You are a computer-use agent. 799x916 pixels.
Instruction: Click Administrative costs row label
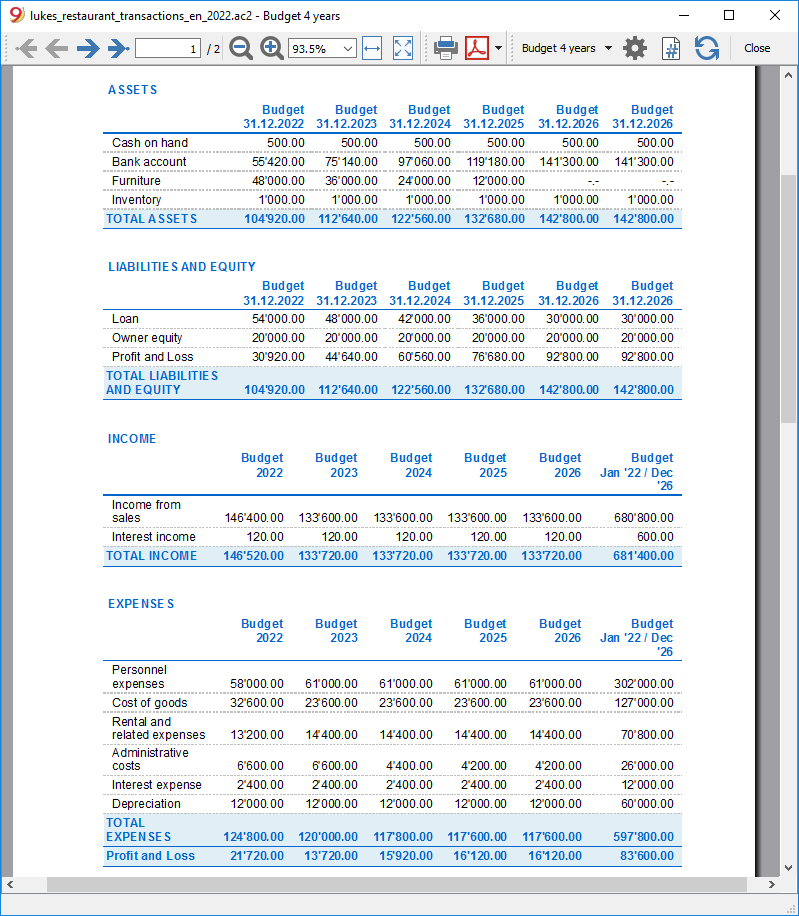coord(150,759)
